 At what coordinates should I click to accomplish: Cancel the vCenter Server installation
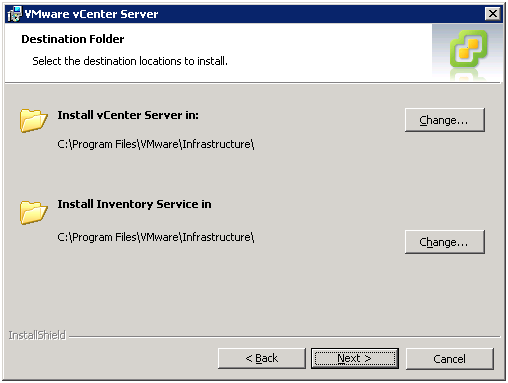pyautogui.click(x=450, y=359)
